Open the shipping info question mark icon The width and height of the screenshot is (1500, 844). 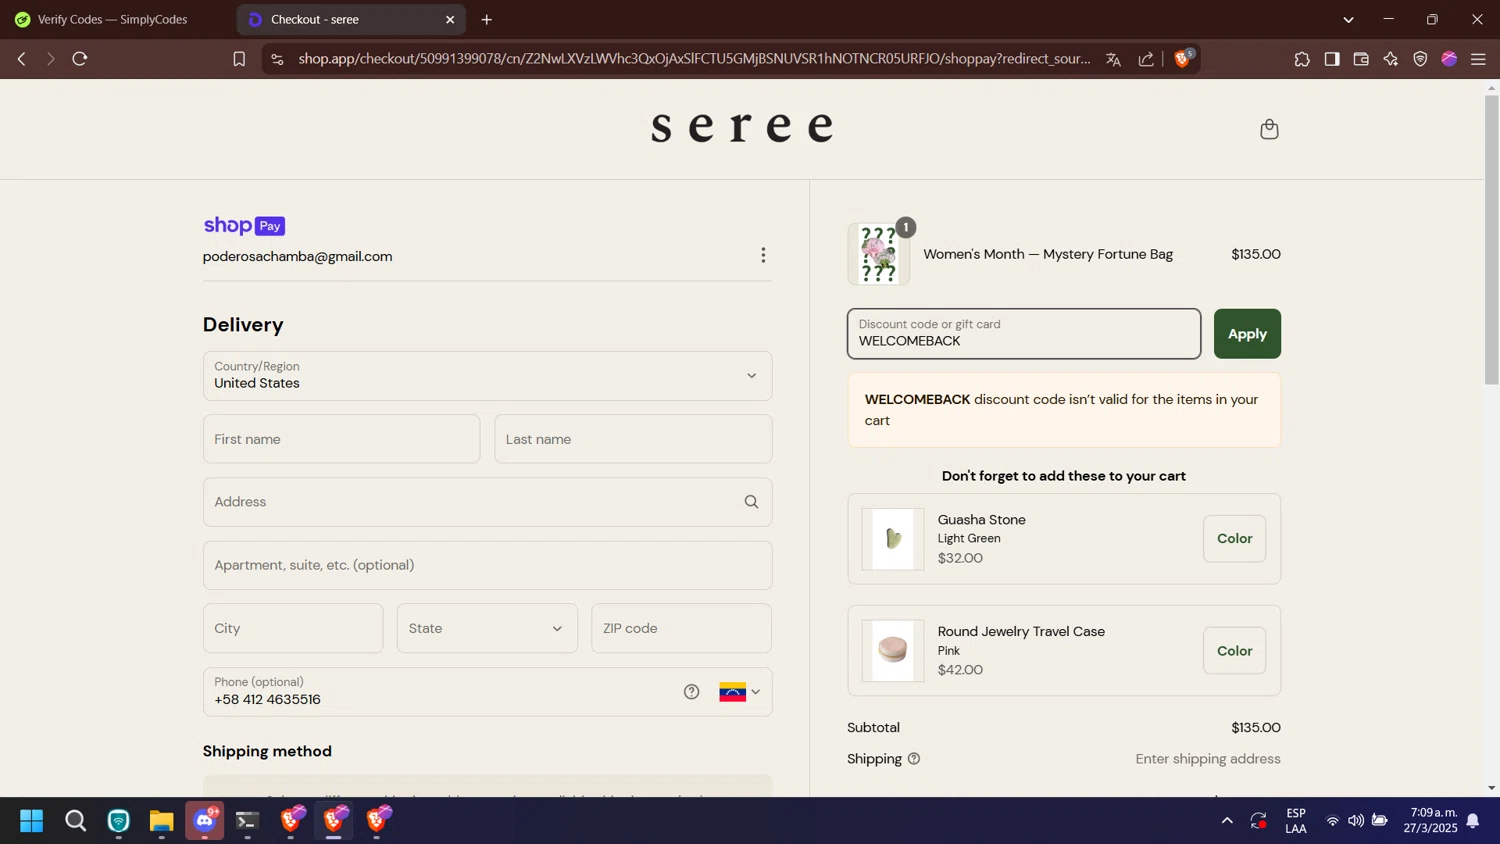pos(914,759)
